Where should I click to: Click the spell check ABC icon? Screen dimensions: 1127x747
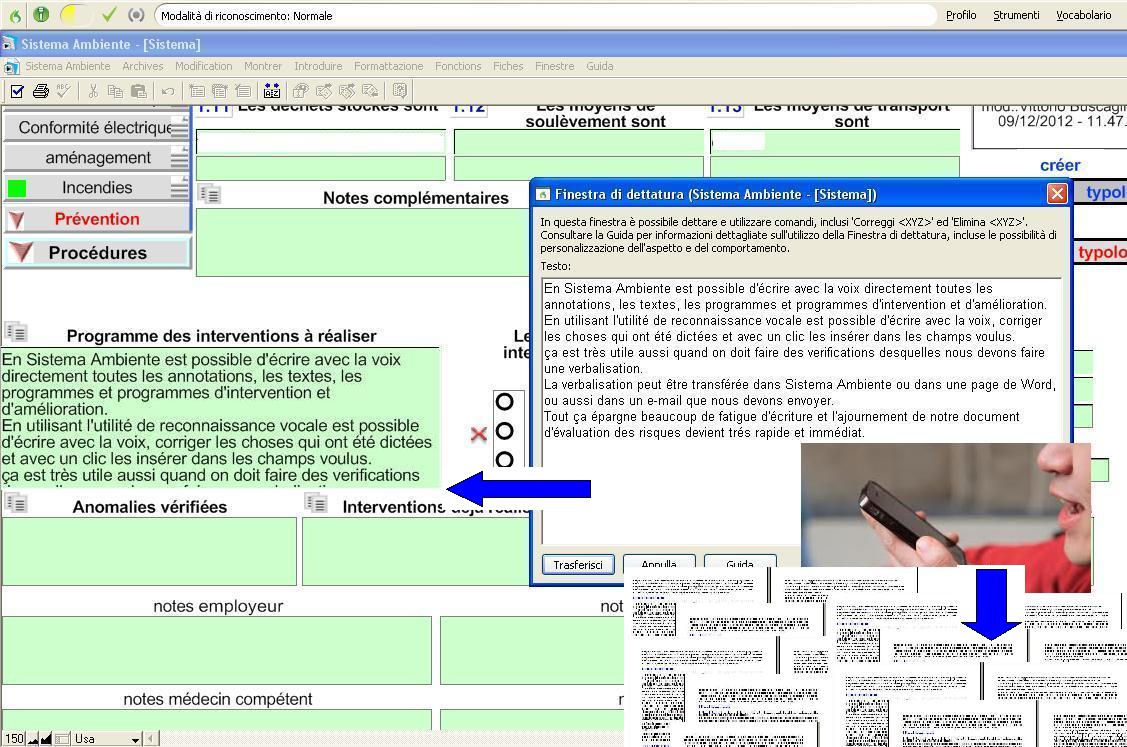63,91
